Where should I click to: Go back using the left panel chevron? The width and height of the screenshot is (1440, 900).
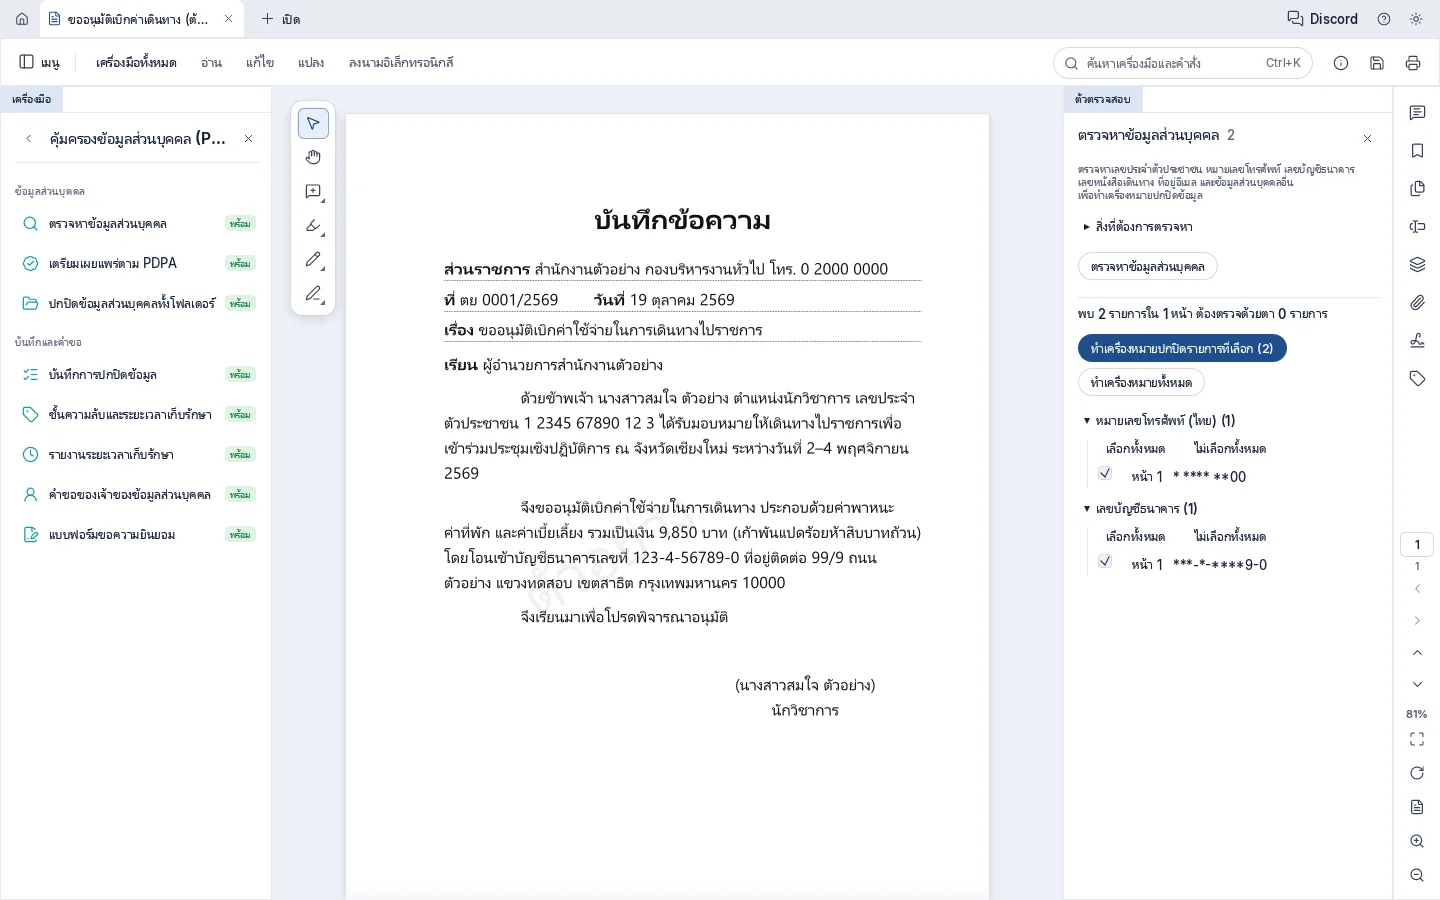click(x=28, y=139)
